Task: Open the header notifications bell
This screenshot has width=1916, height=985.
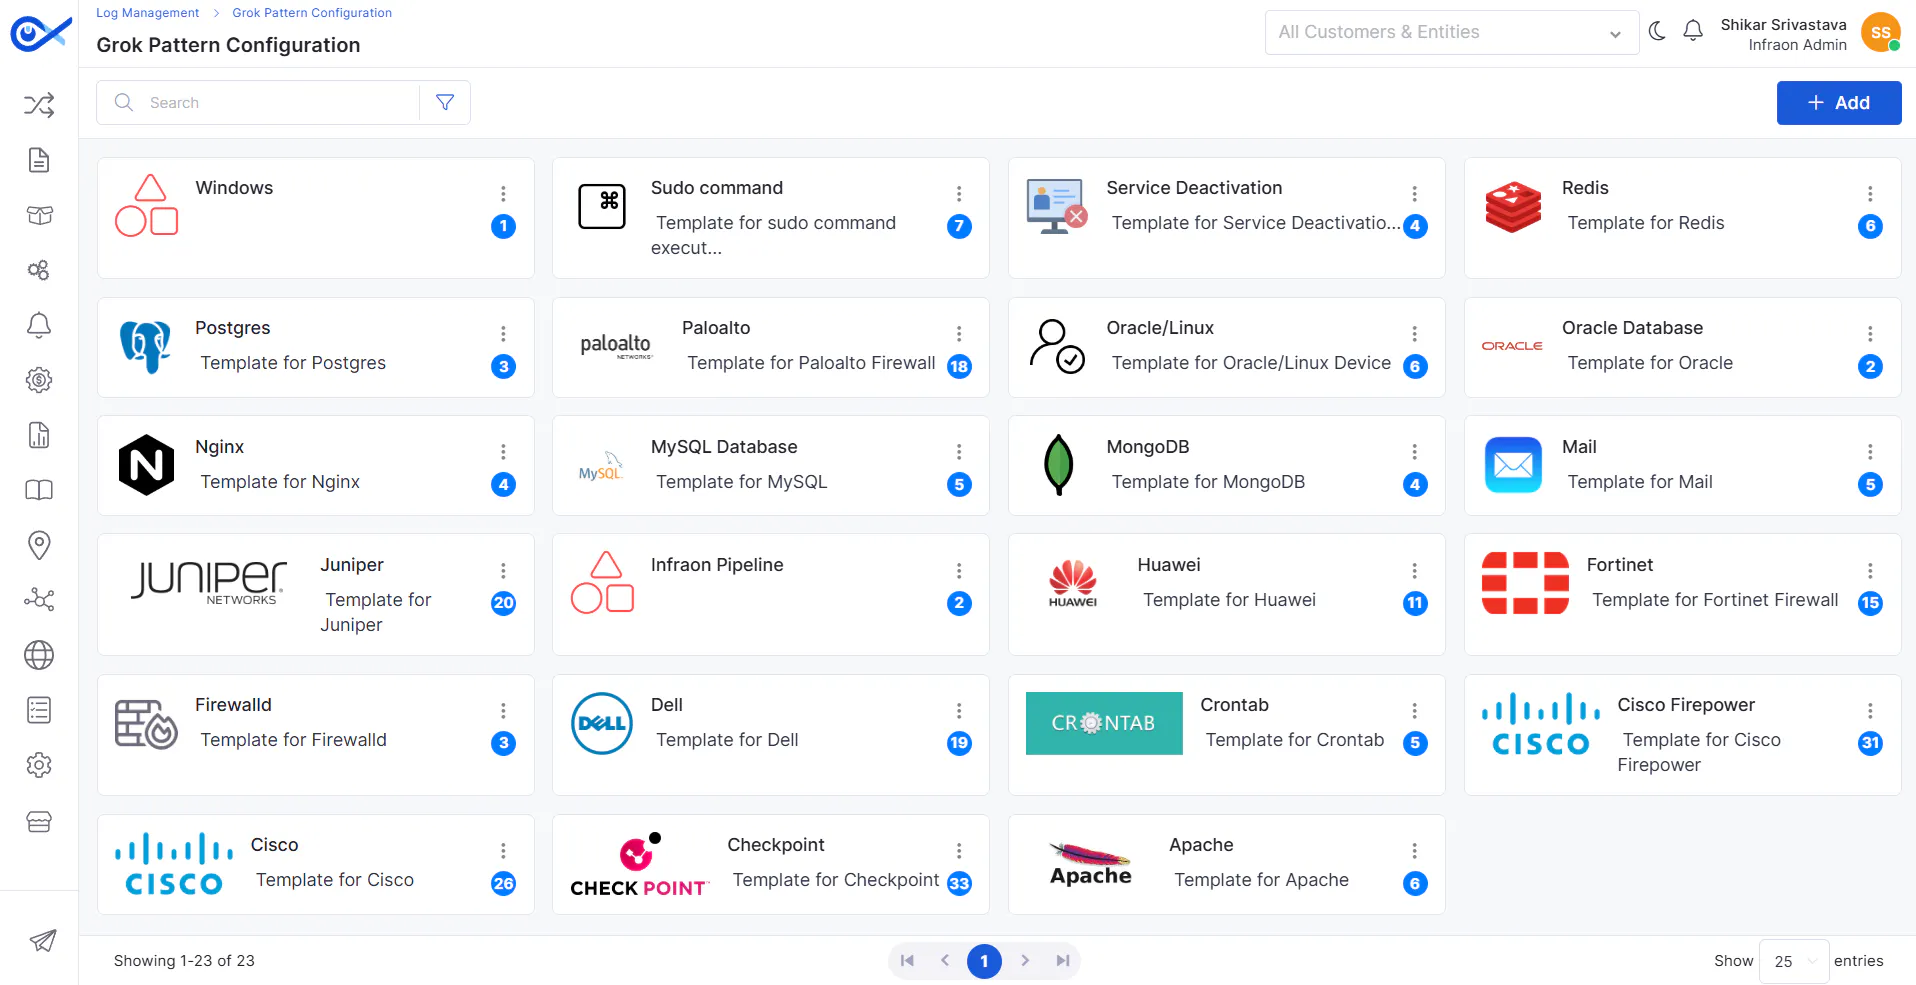Action: pos(1693,32)
